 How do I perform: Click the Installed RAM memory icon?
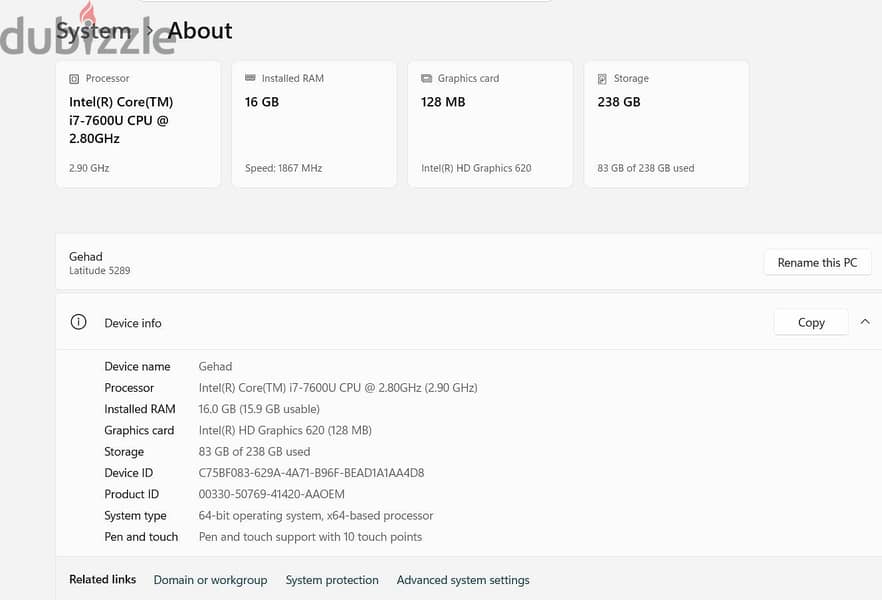click(x=250, y=78)
